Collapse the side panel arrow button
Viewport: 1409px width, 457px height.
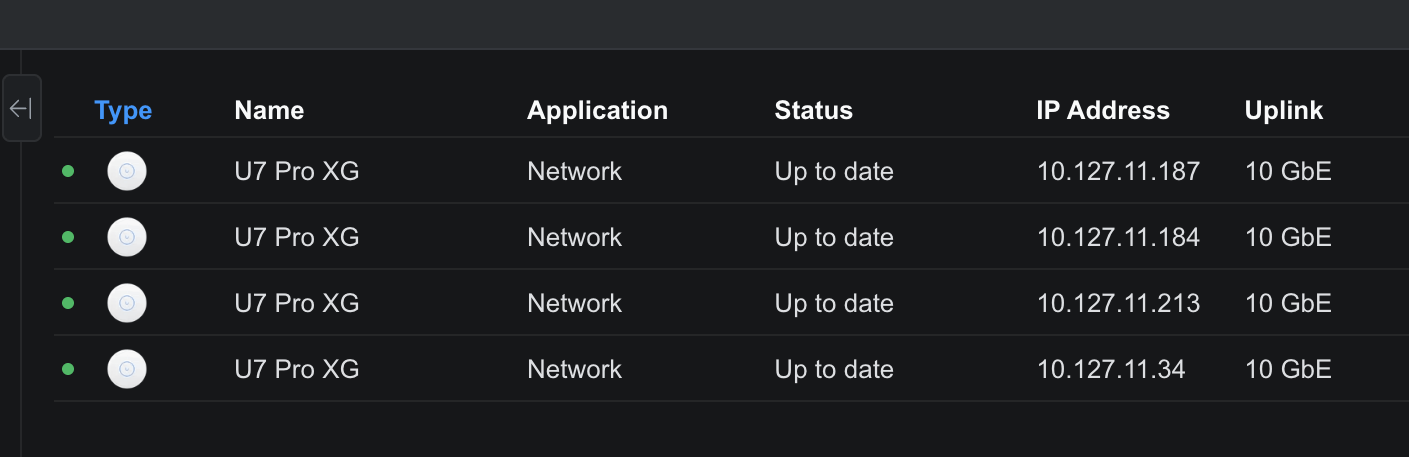coord(22,108)
